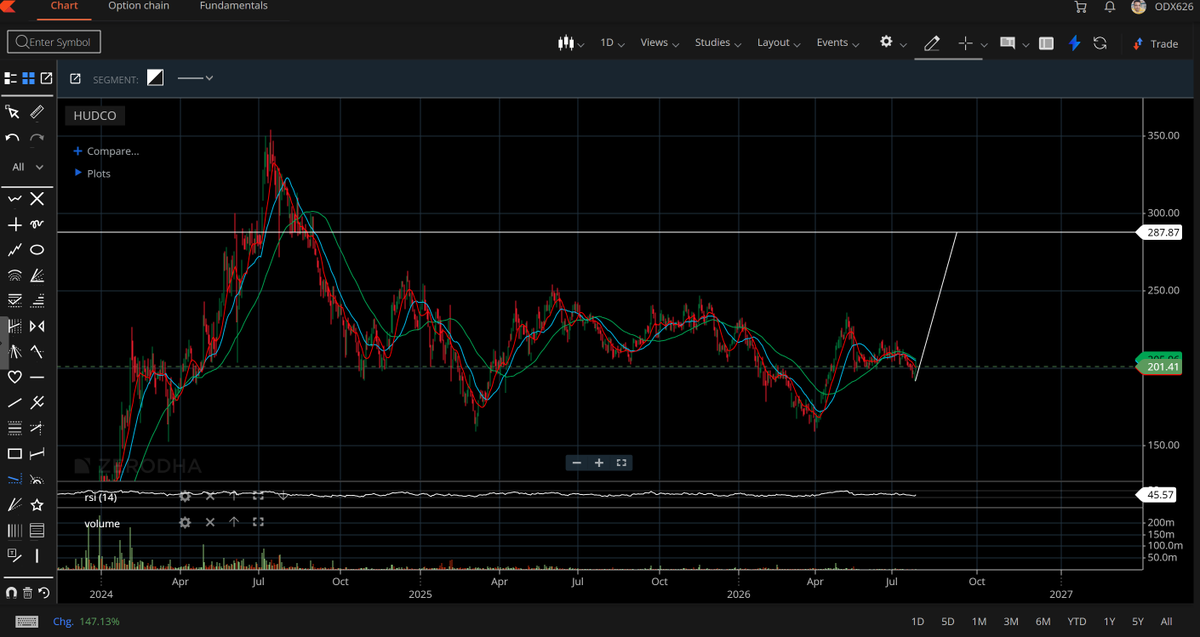The width and height of the screenshot is (1200, 637).
Task: Open the segment line style dropdown
Action: point(194,78)
